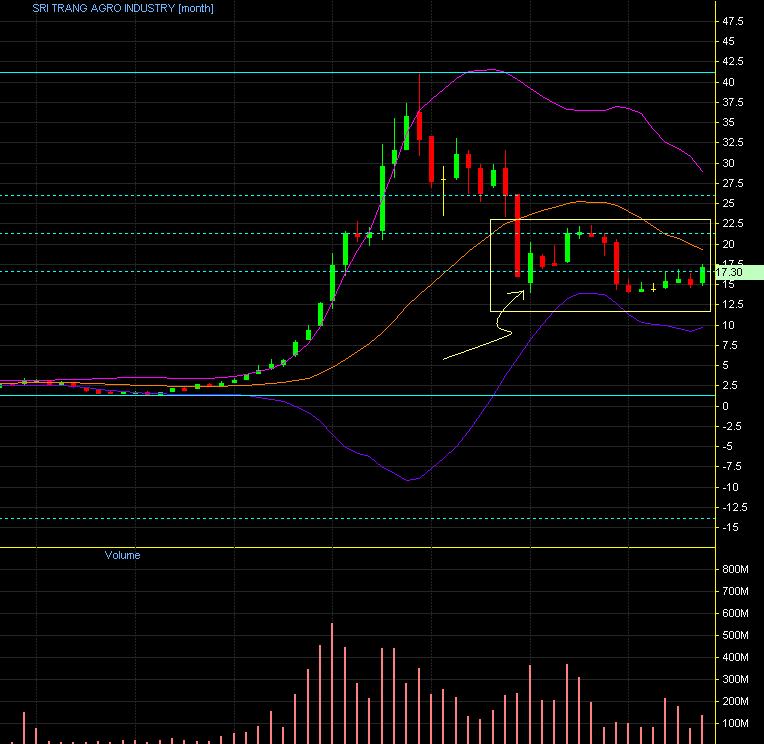Select the 100M volume axis label

736,723
